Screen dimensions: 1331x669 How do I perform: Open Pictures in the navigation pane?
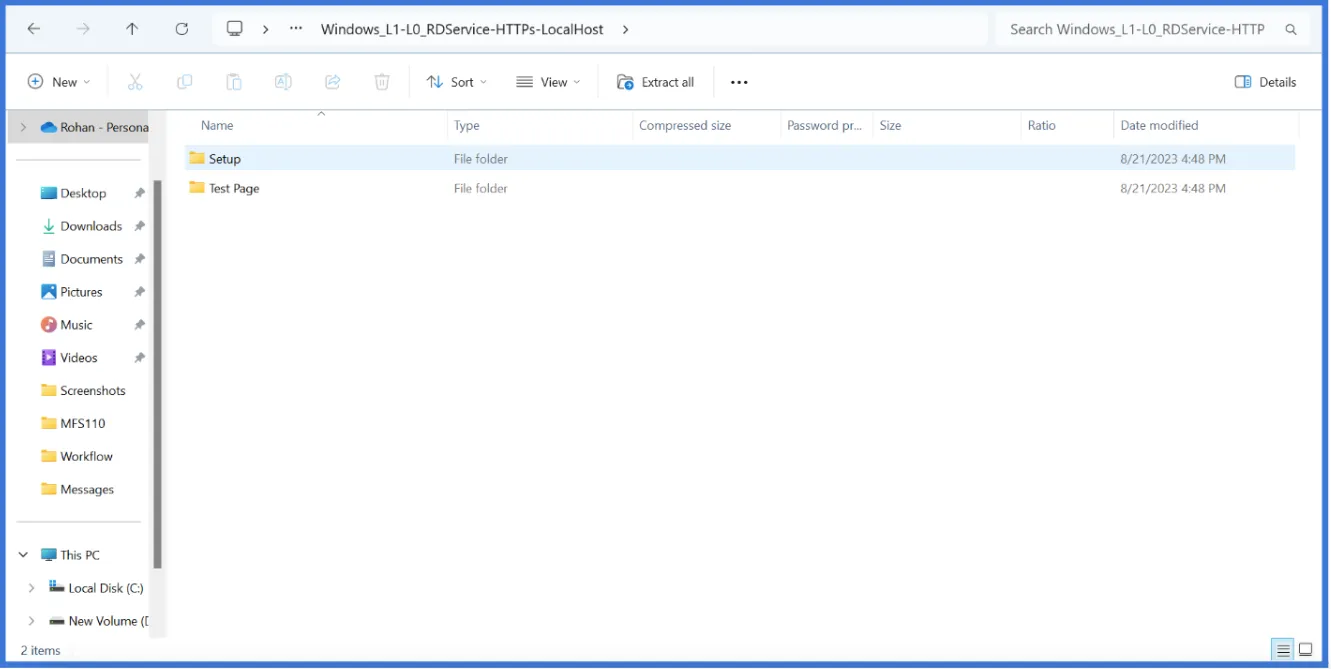click(81, 292)
